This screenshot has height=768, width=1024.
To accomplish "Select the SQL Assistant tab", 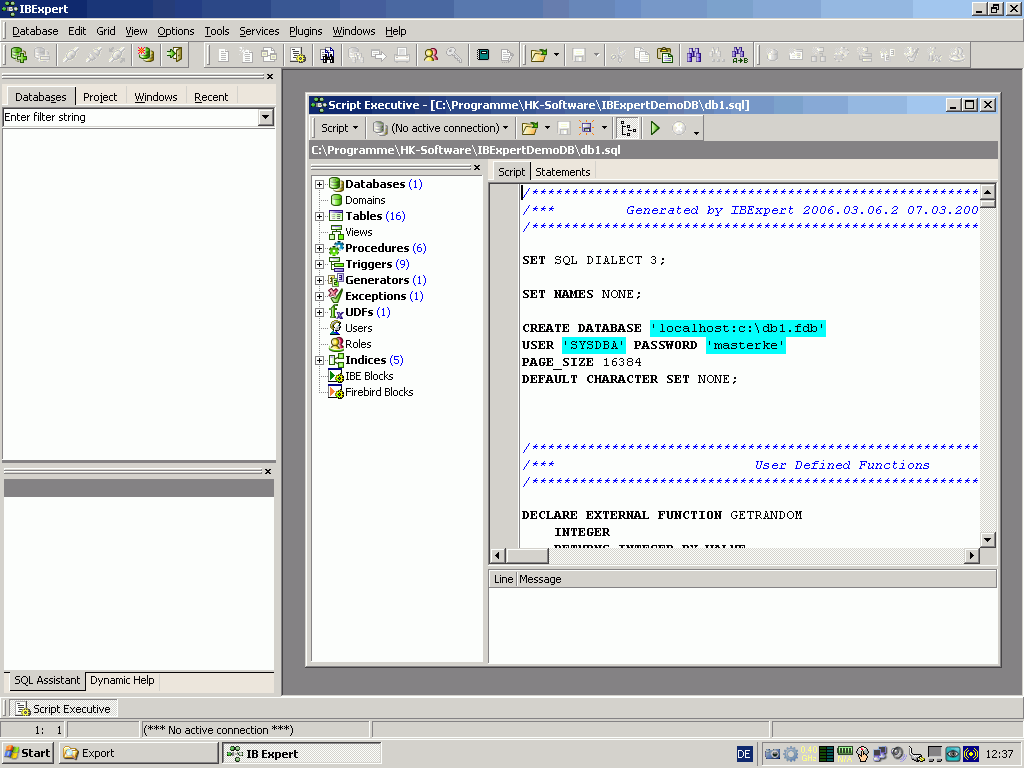I will click(47, 680).
